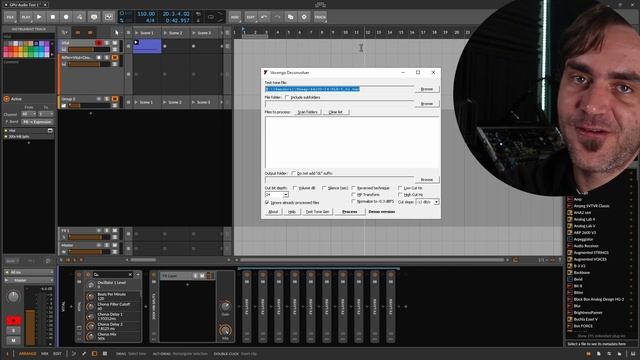The height and width of the screenshot is (360, 640).
Task: Stop playback with the transport stop button
Action: [x=53, y=17]
